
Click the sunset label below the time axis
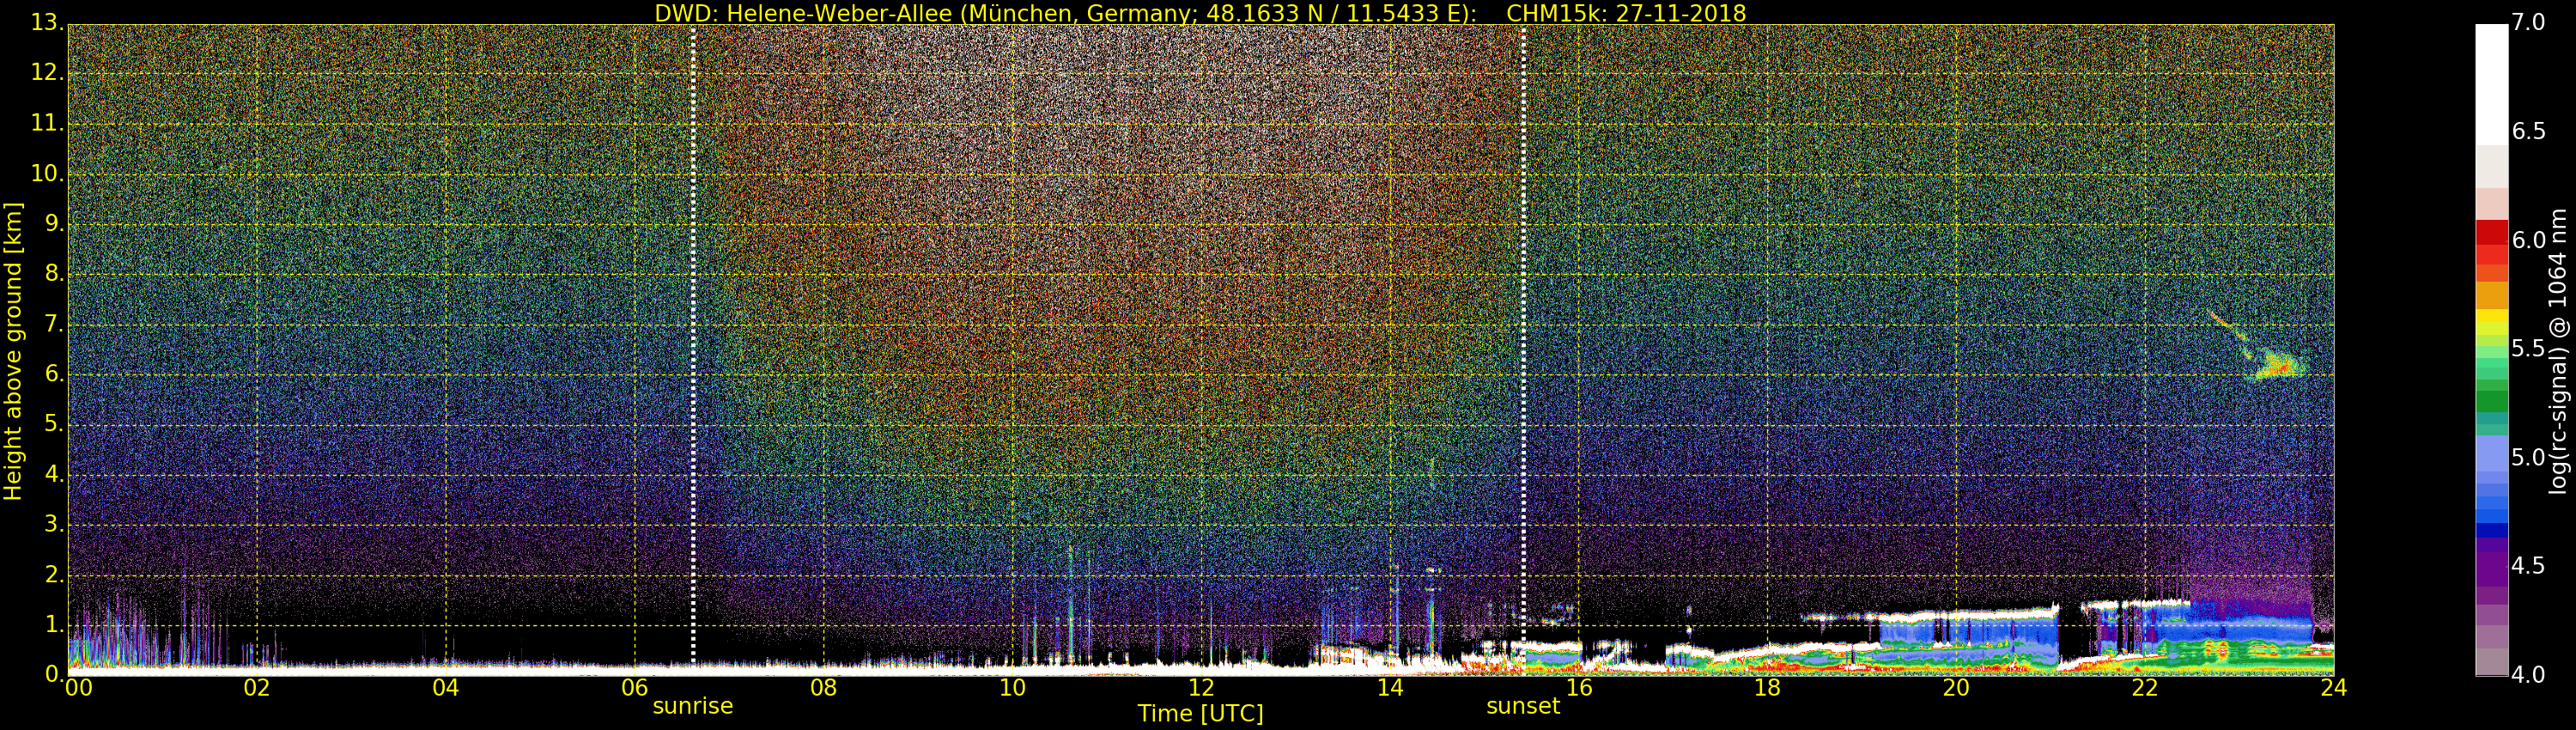tap(1522, 706)
